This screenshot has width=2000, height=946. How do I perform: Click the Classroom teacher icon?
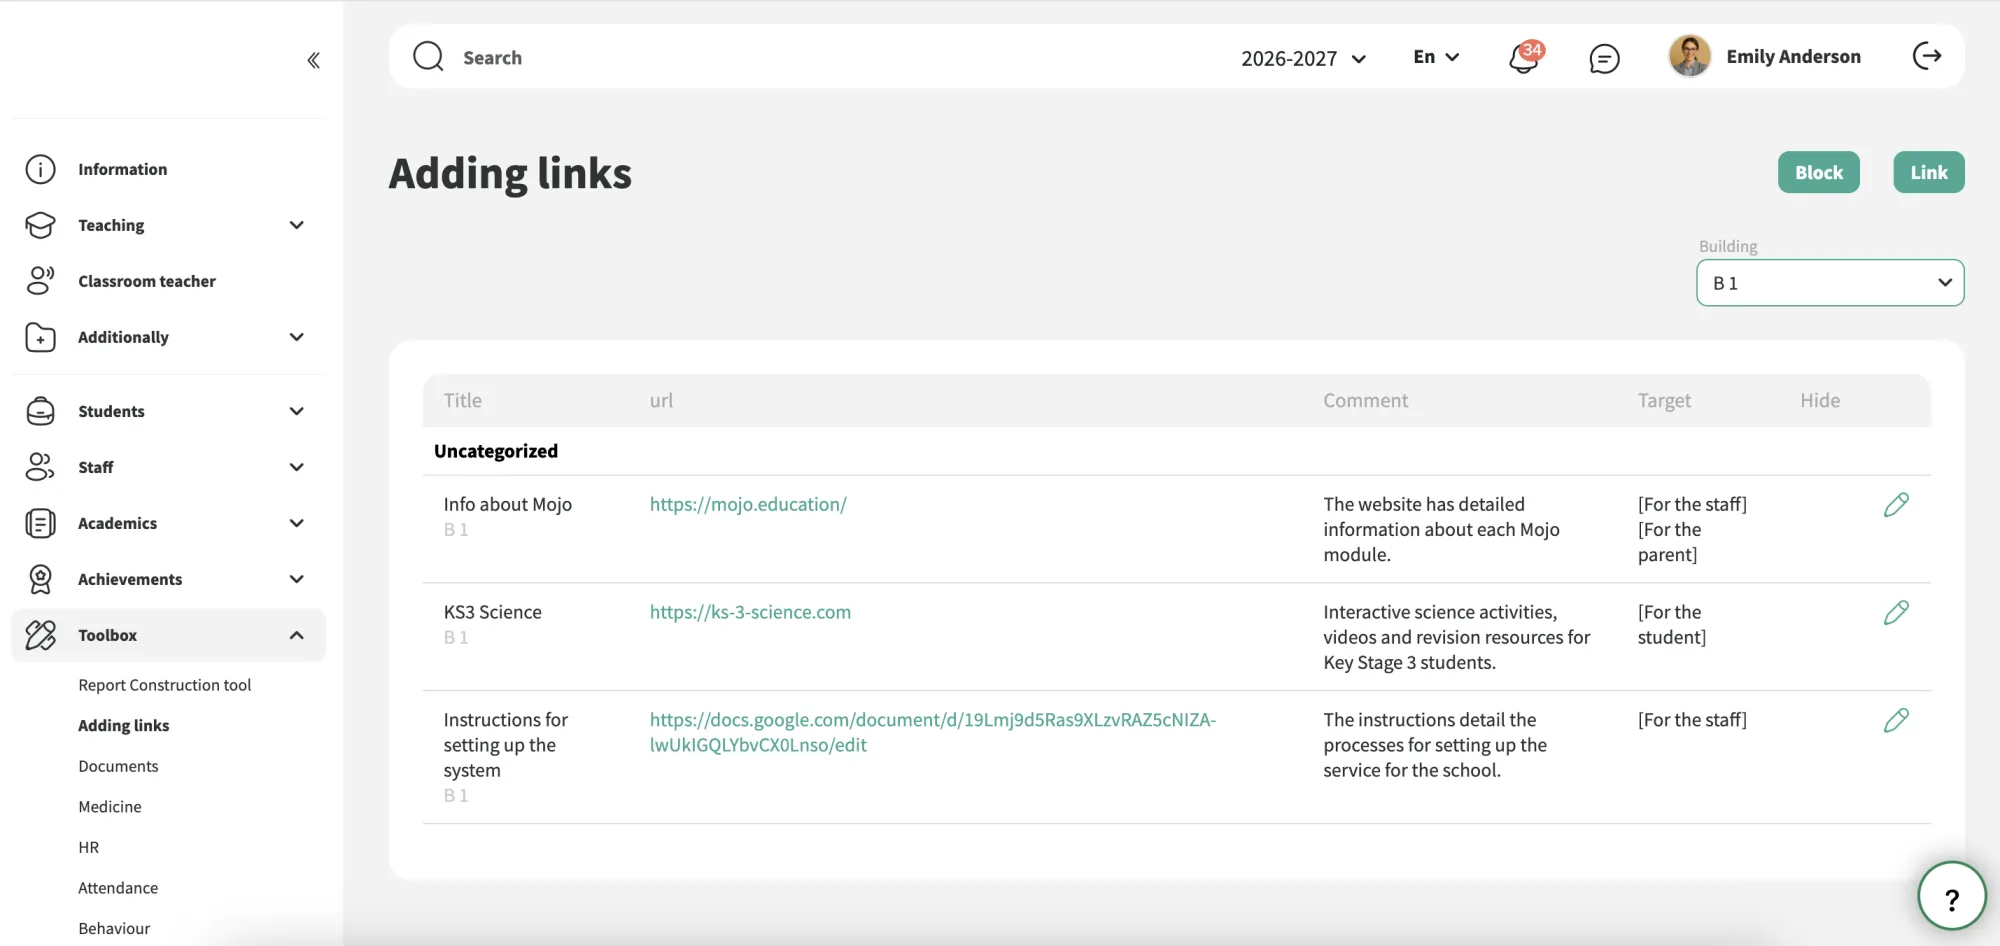click(x=40, y=281)
